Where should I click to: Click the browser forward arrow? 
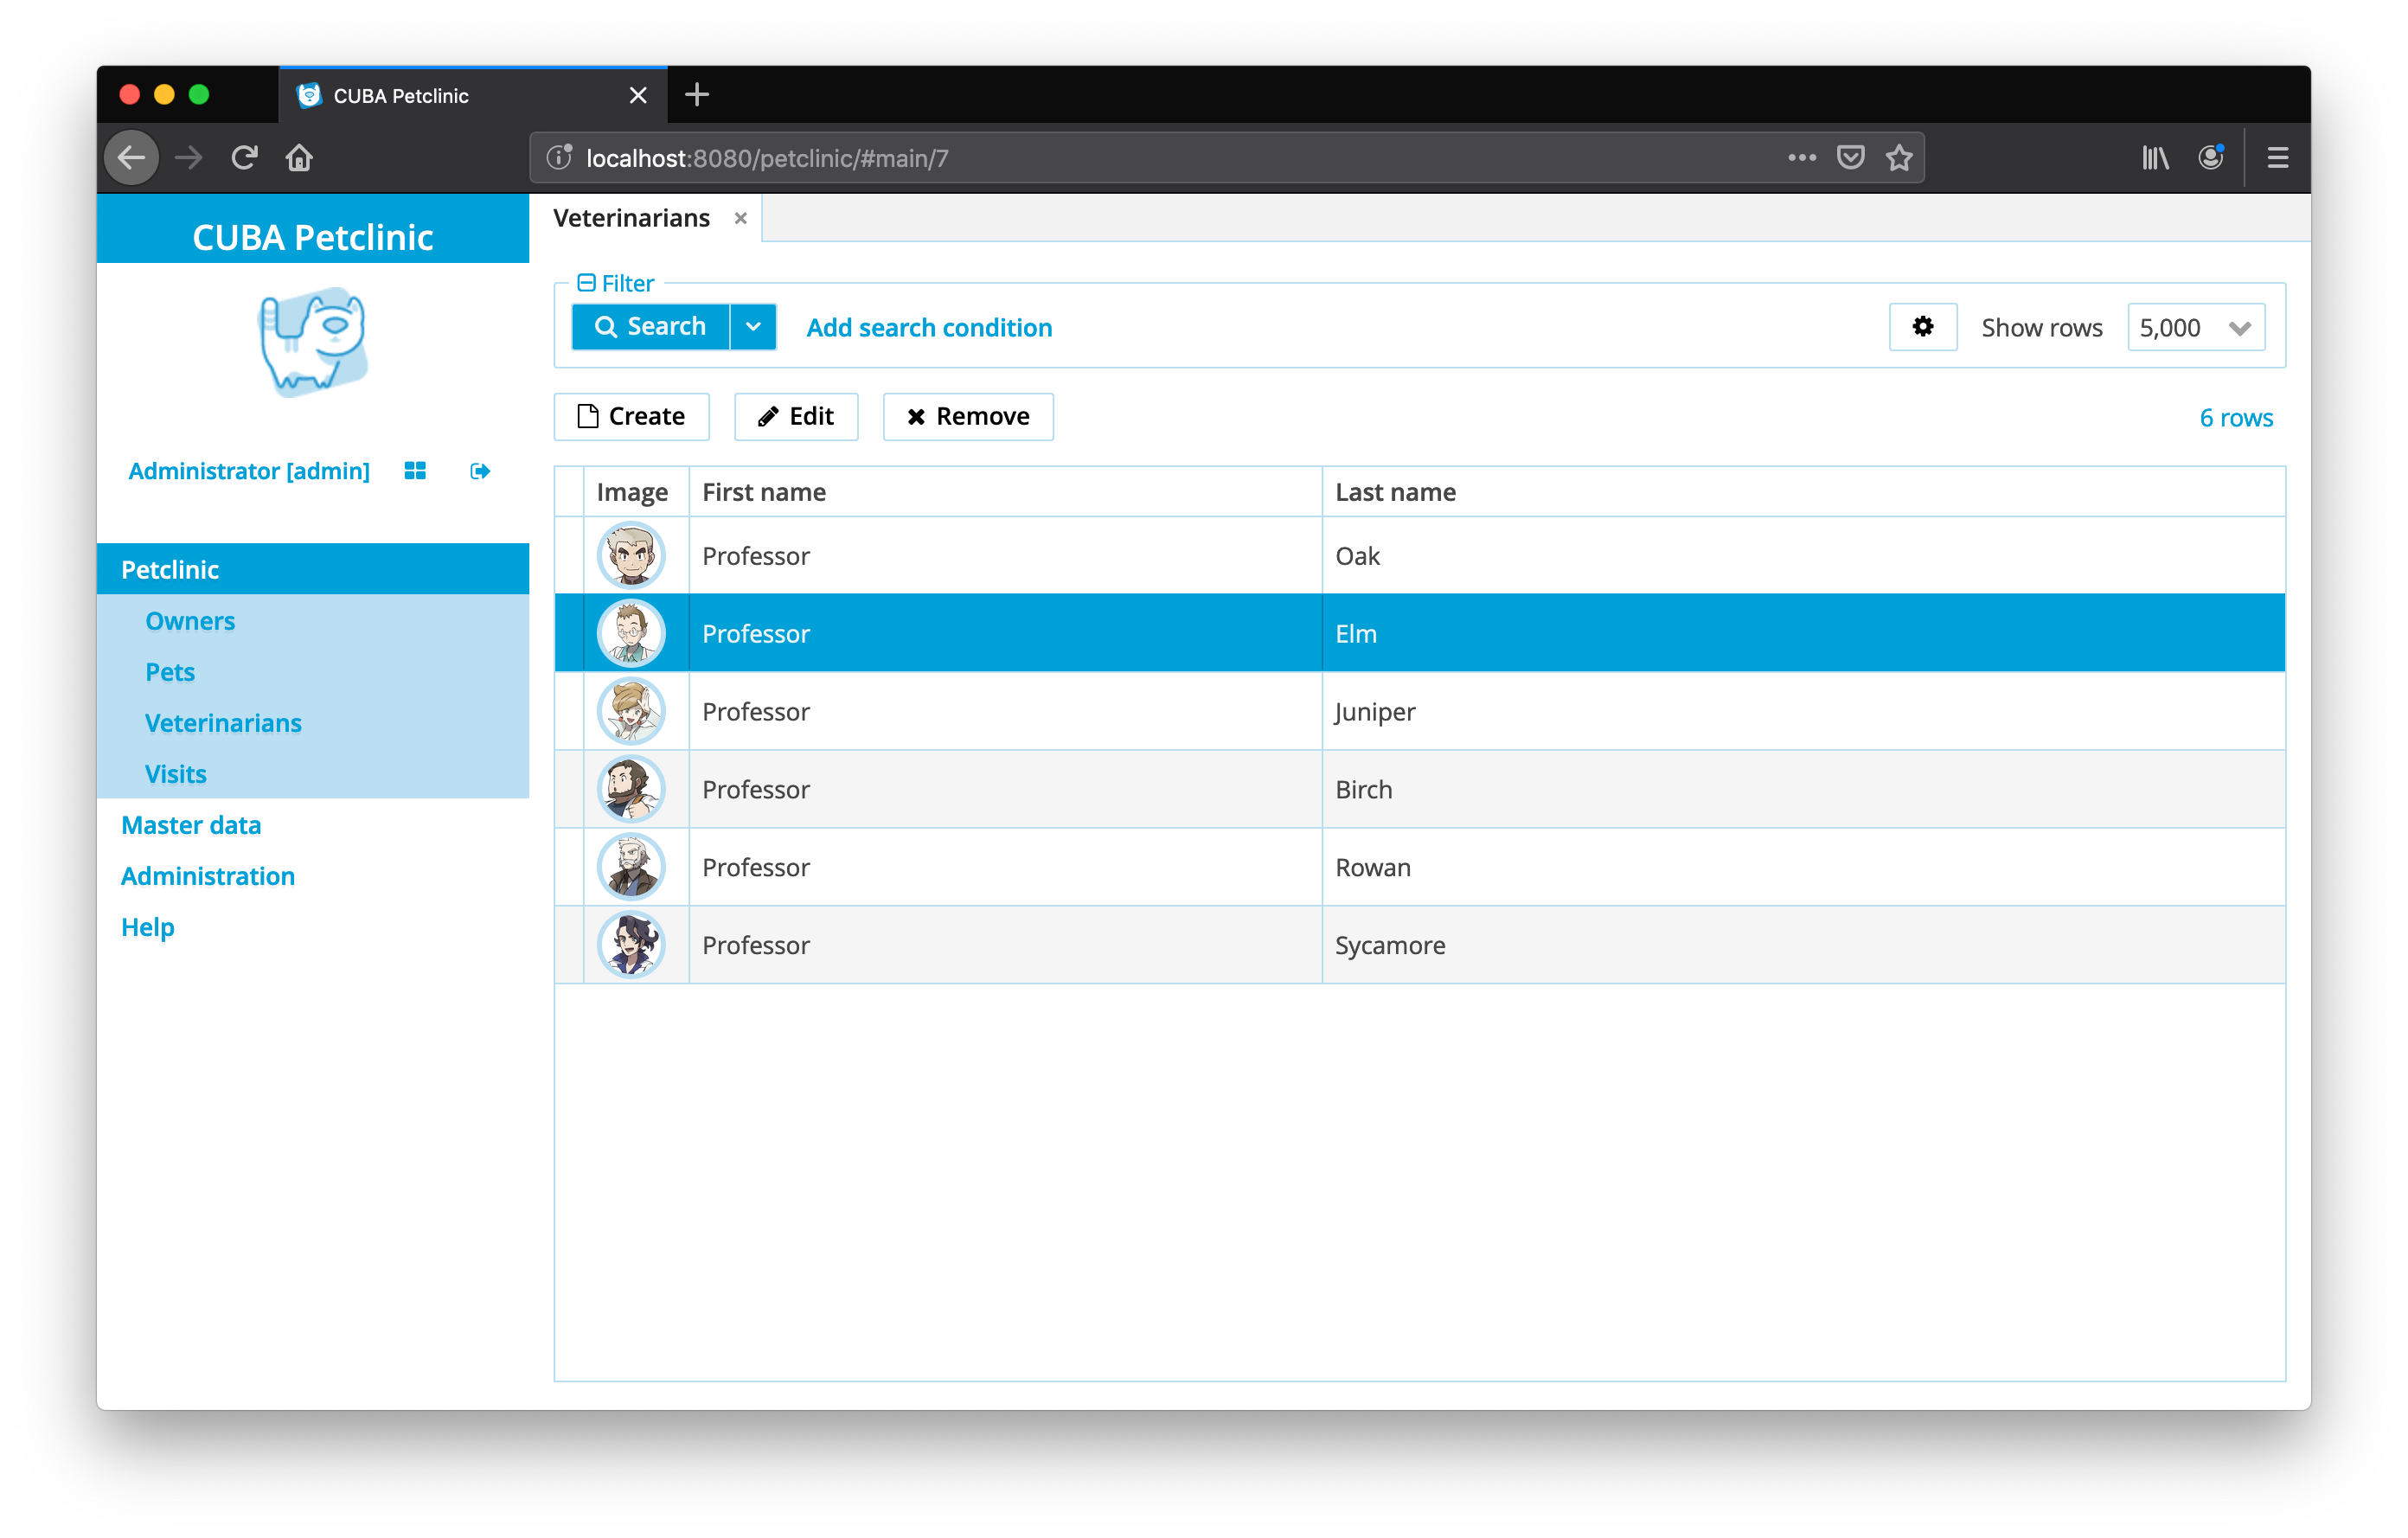[x=189, y=158]
